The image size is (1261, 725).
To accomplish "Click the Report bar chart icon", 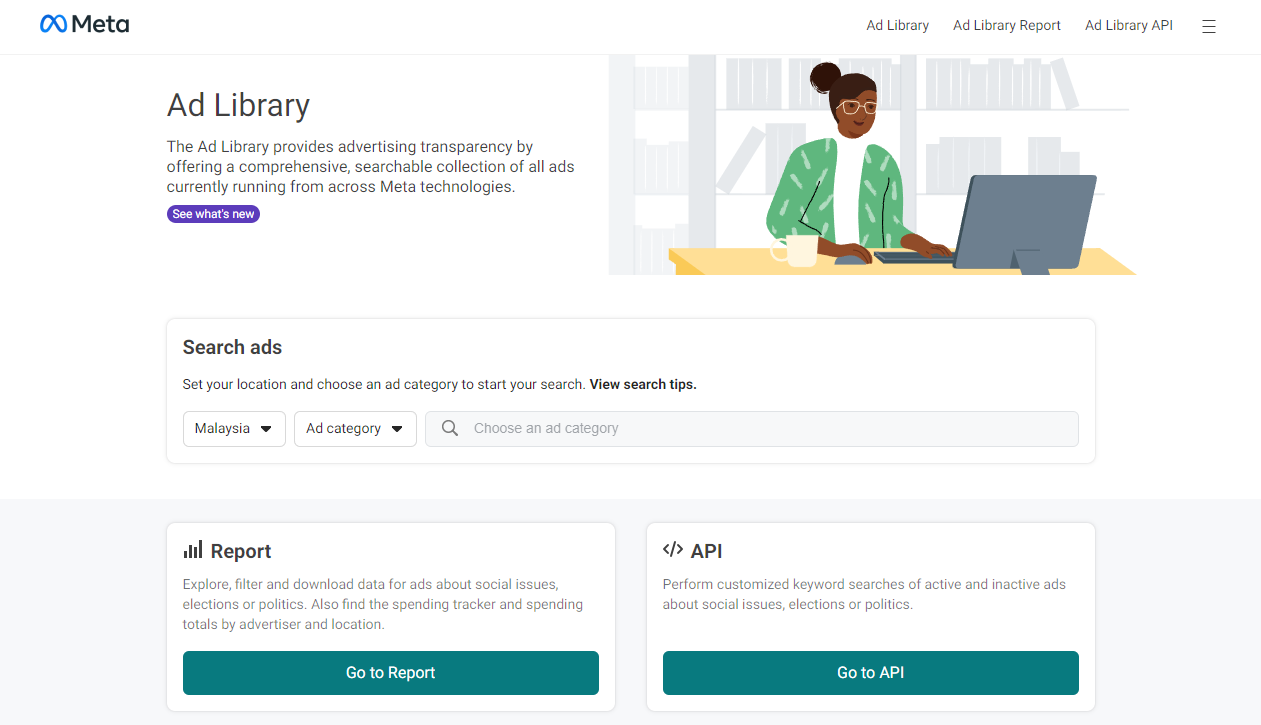I will [x=193, y=550].
